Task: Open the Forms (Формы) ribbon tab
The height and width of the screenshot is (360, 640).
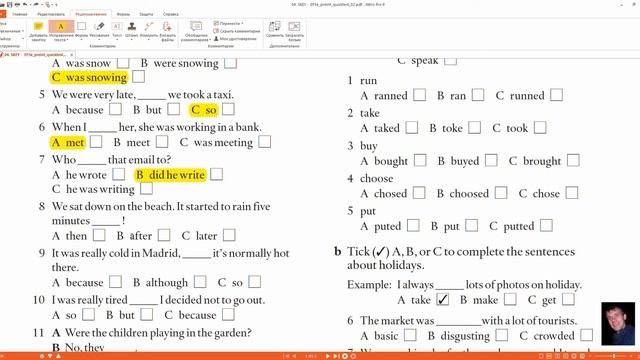Action: pos(123,14)
